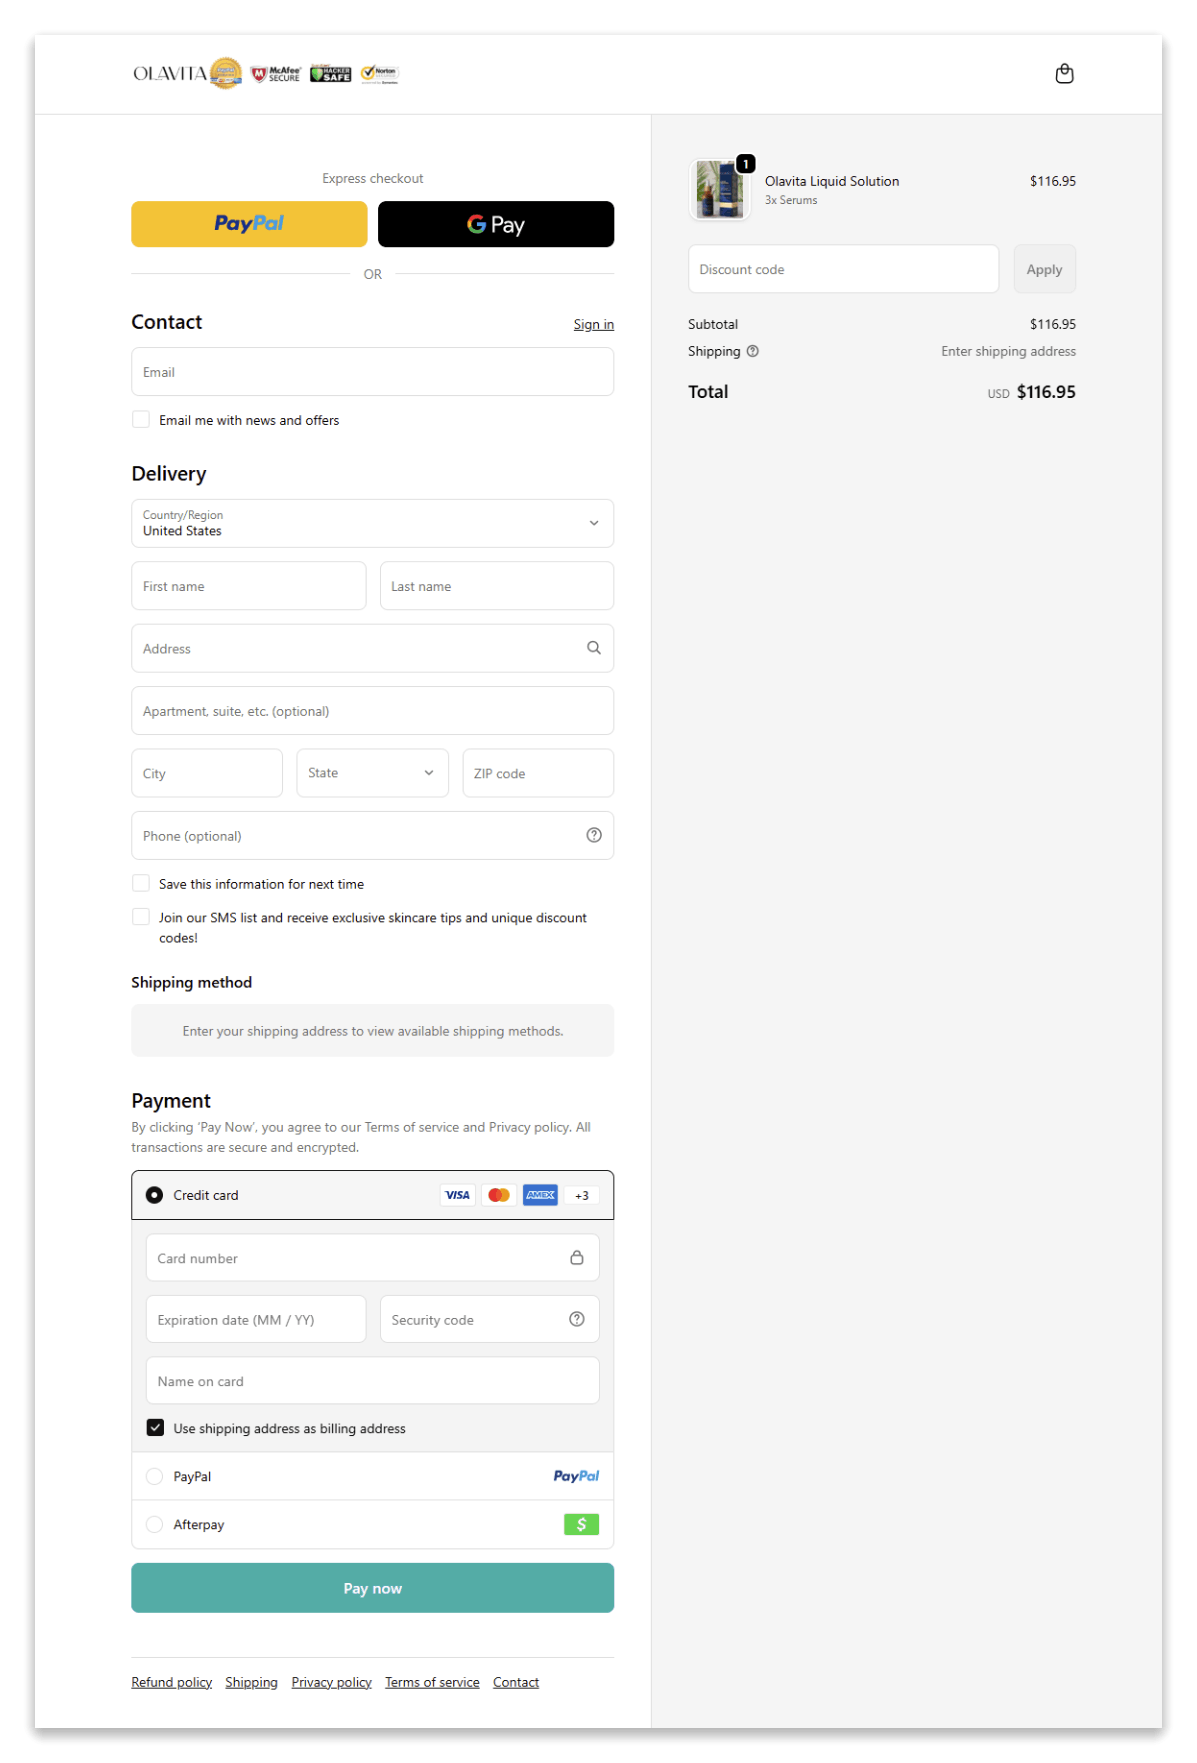Open the State selector dropdown
This screenshot has width=1197, height=1763.
[x=372, y=772]
